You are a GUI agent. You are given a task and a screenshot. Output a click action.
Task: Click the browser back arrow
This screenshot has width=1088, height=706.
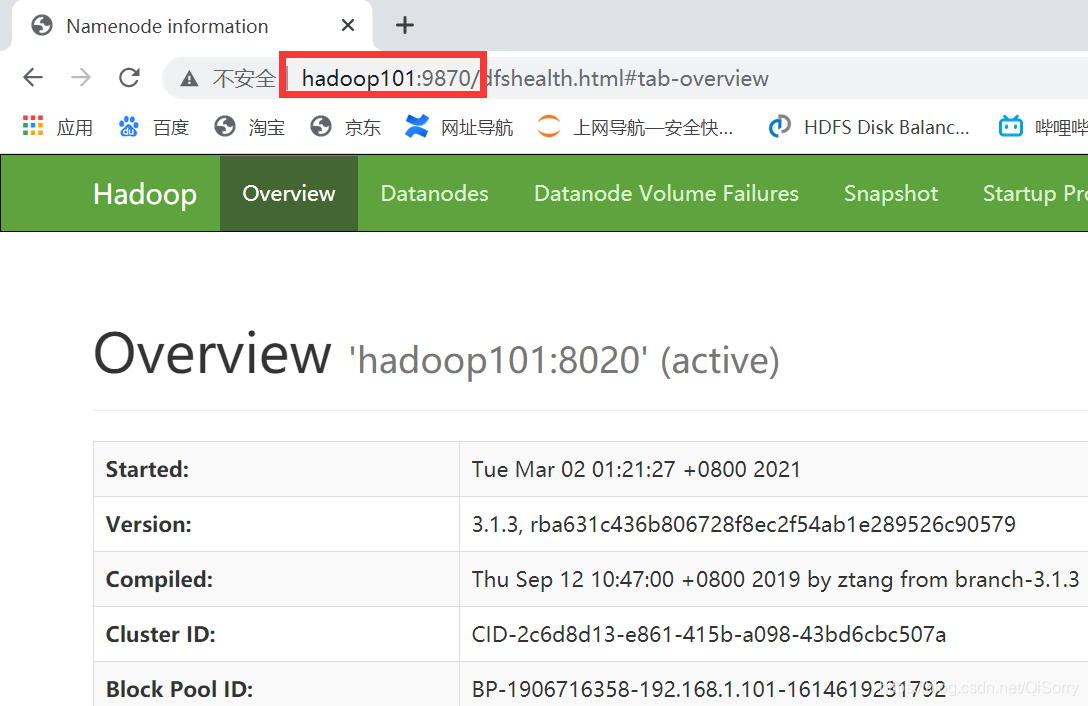tap(33, 77)
